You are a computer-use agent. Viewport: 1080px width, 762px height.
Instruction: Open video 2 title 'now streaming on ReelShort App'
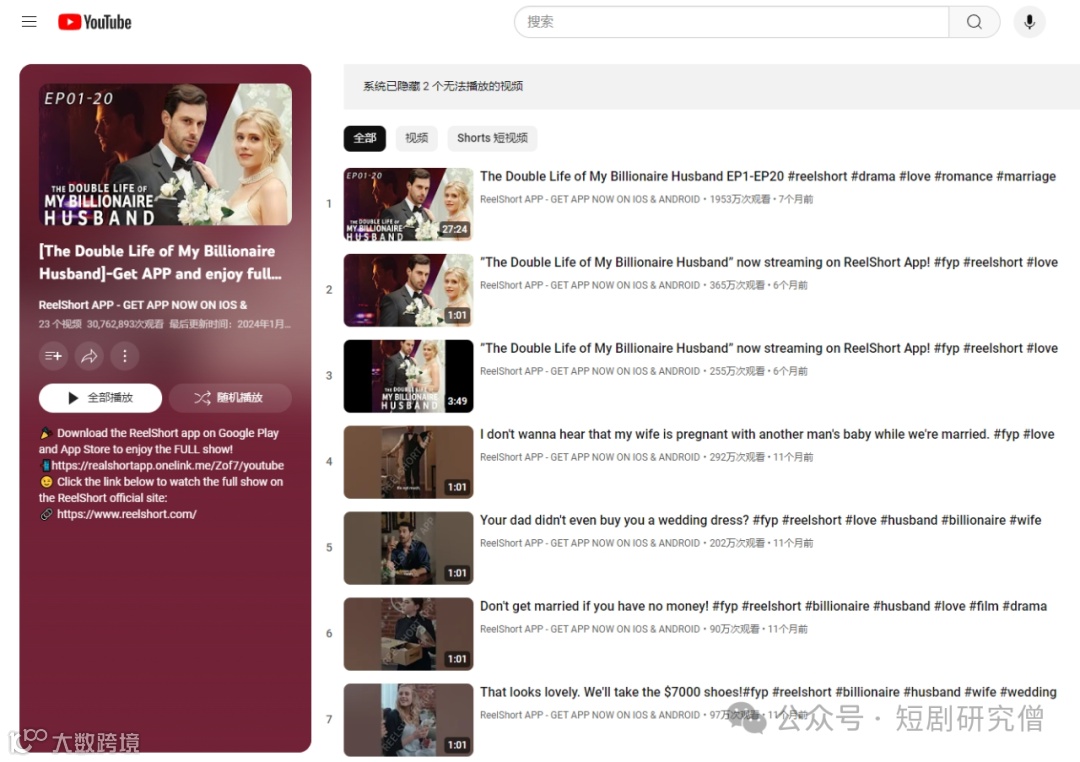click(769, 262)
